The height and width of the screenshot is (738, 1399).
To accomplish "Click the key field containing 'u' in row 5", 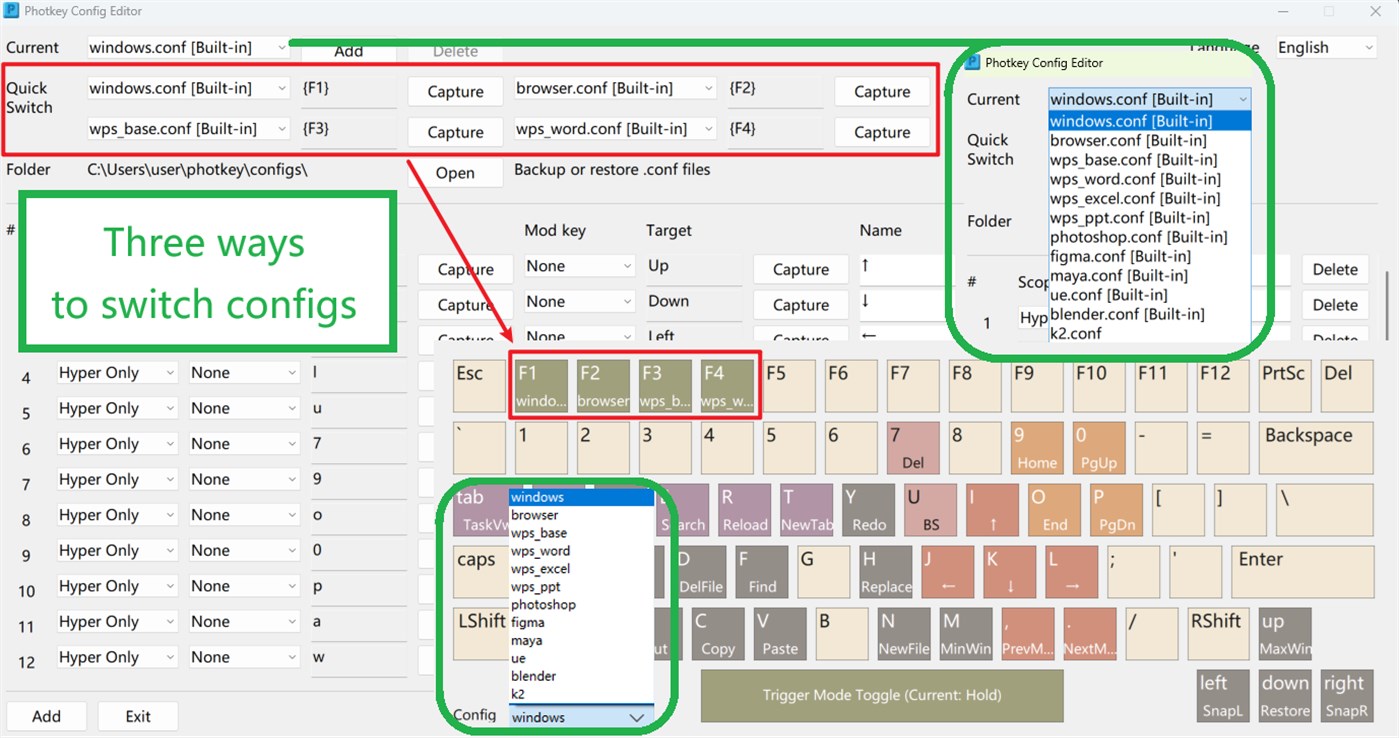I will coord(357,408).
